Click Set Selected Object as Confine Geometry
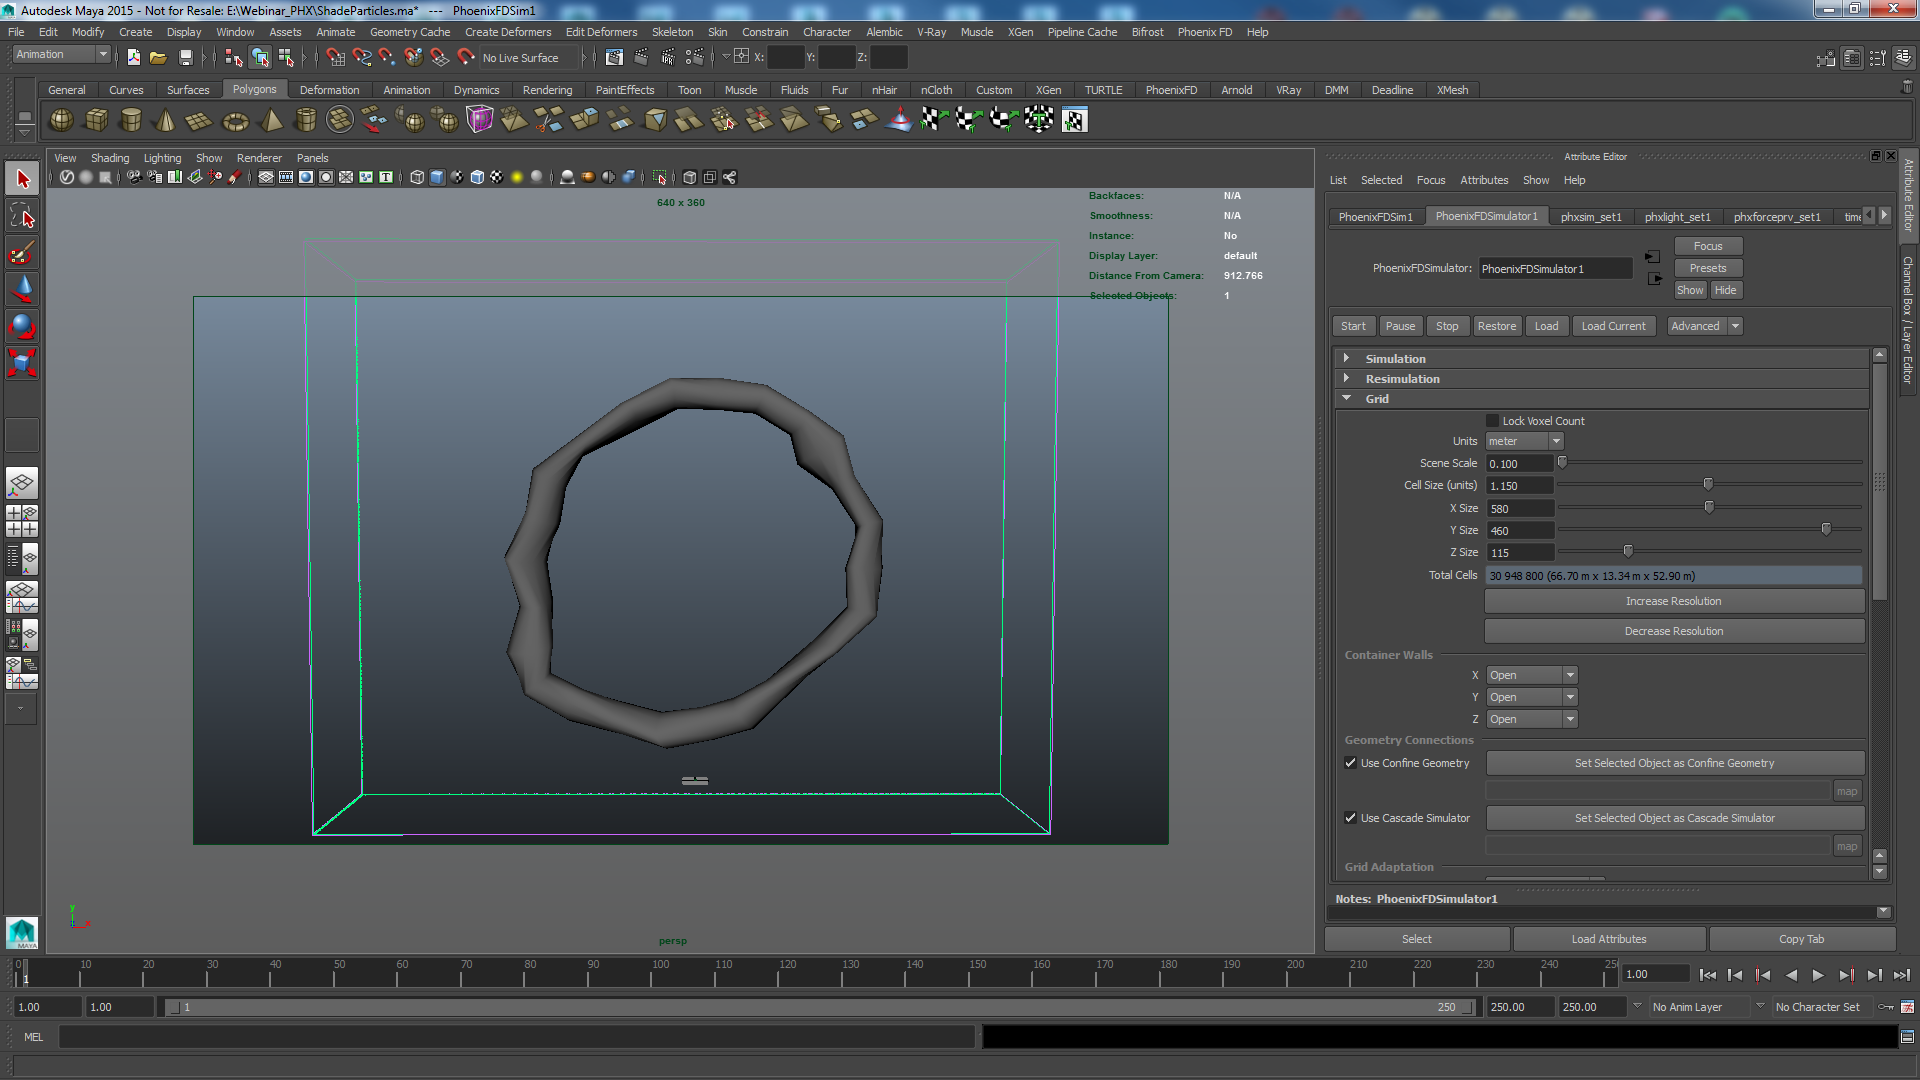The height and width of the screenshot is (1080, 1920). pyautogui.click(x=1674, y=763)
